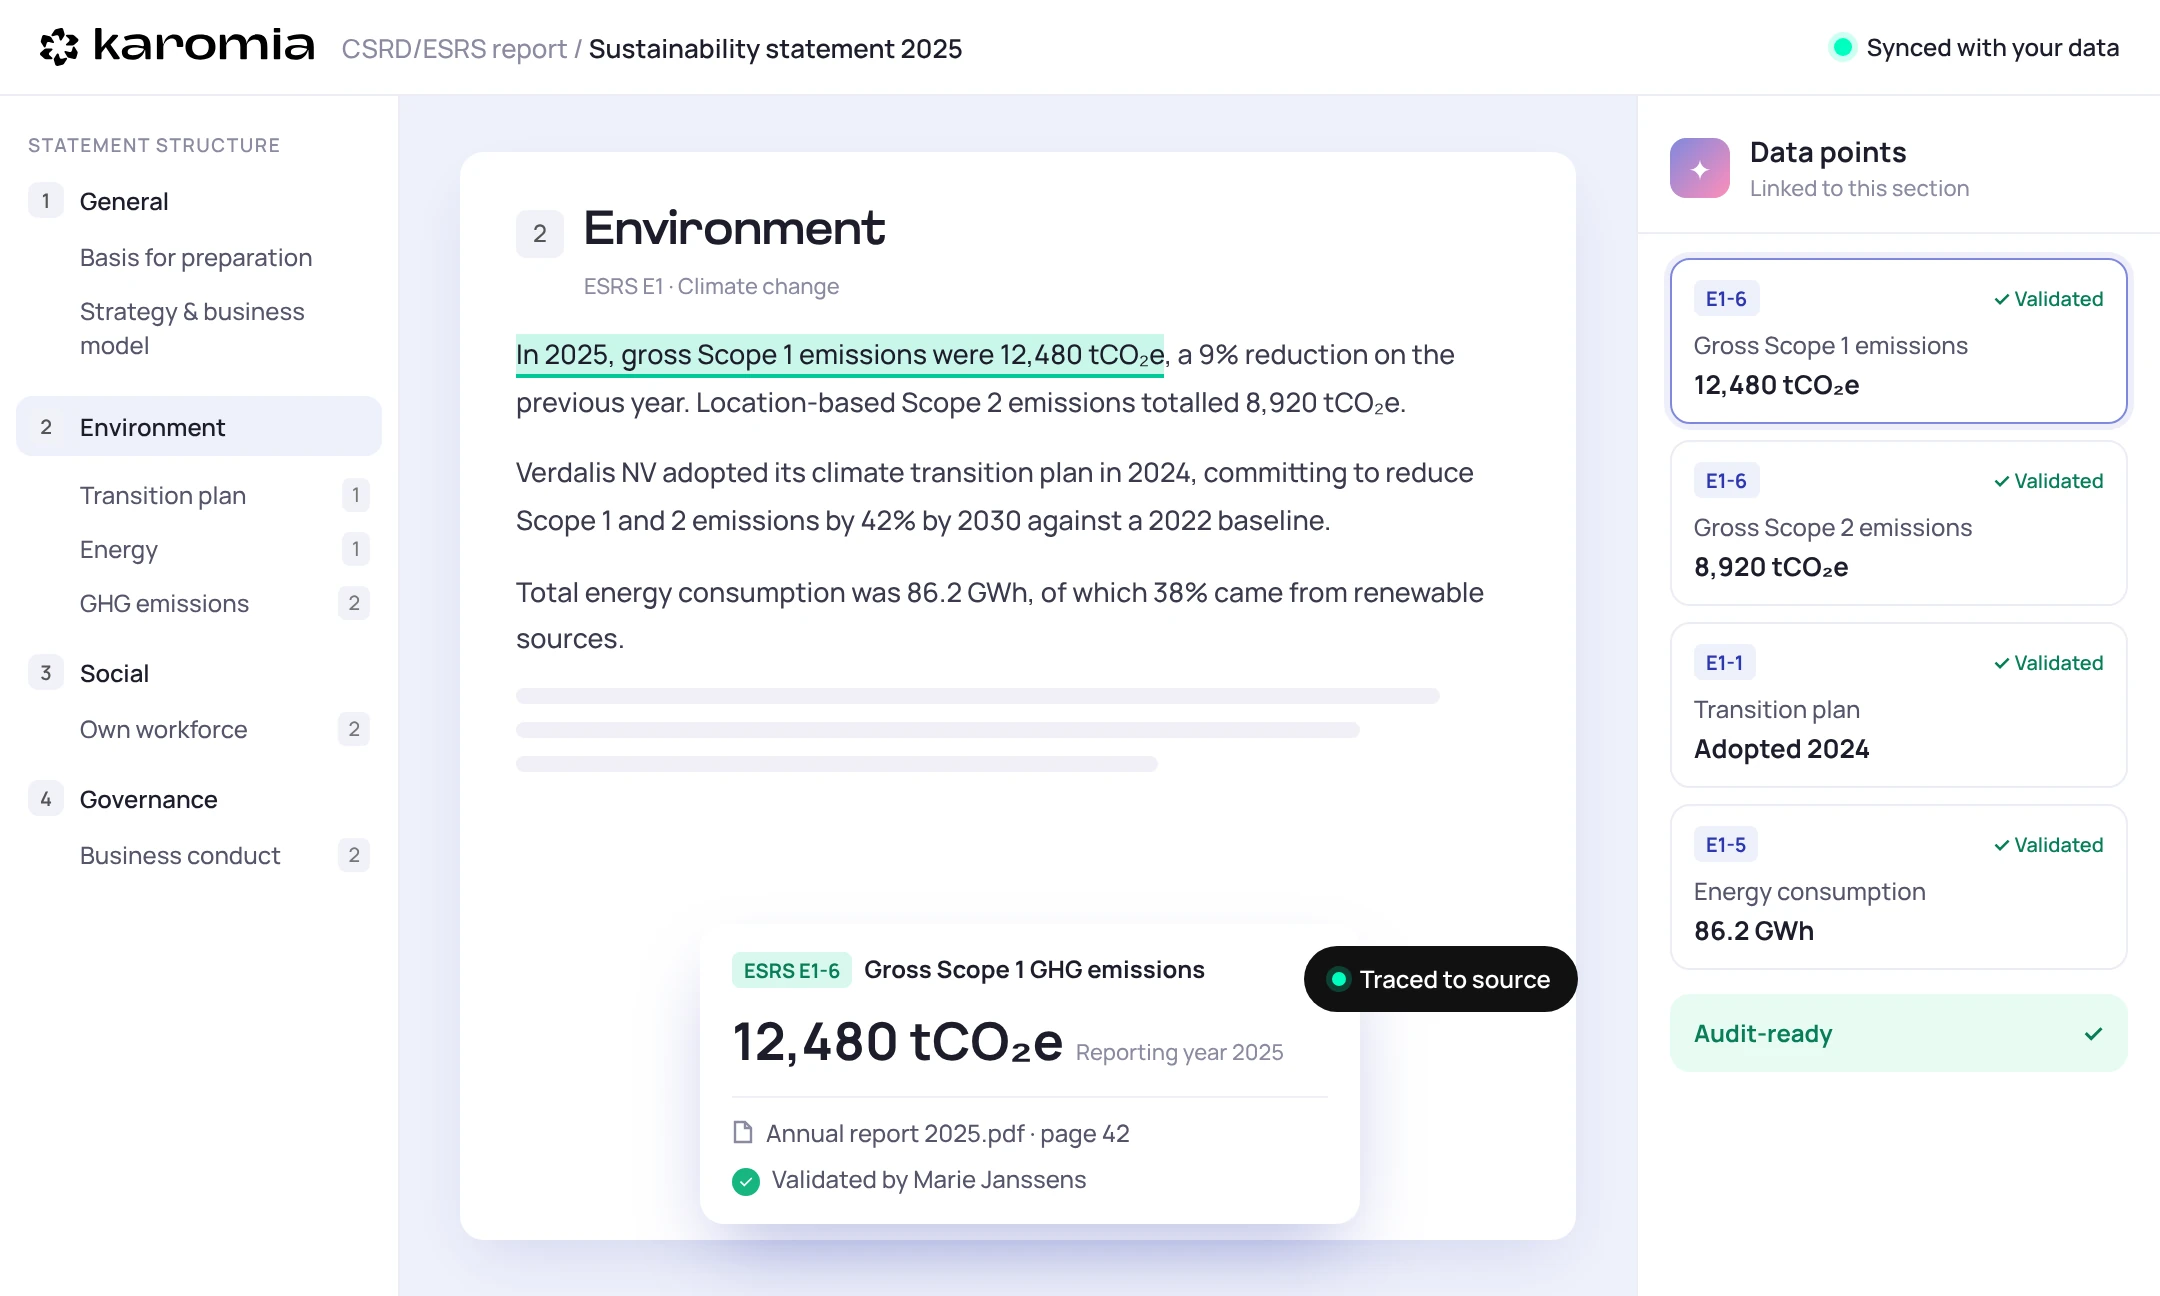Select the Energy consumption 86.2 GWh card
2160x1296 pixels.
pos(1898,887)
